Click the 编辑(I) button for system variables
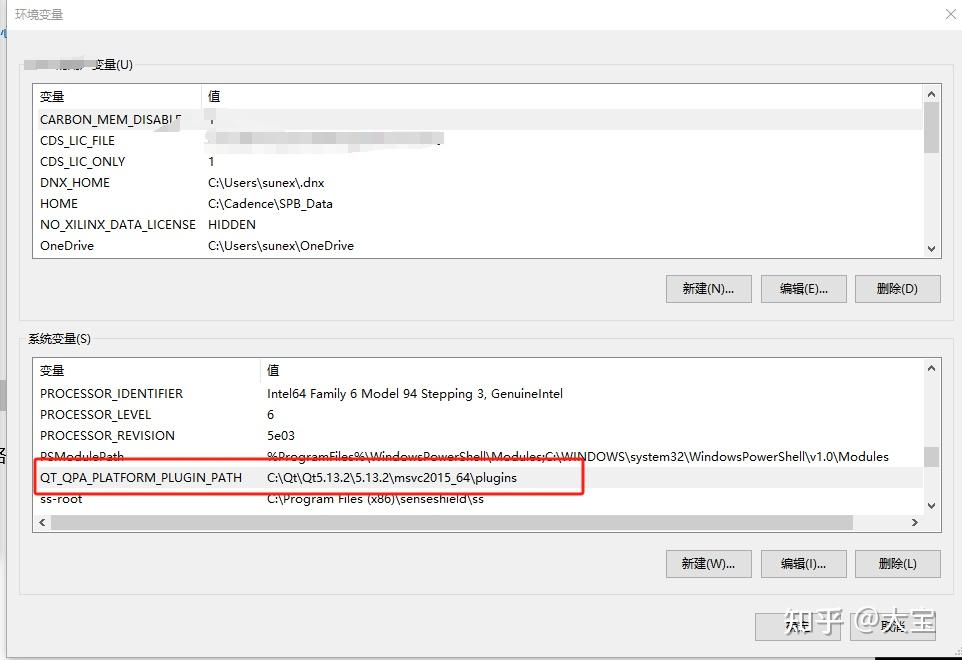962x660 pixels. tap(803, 564)
